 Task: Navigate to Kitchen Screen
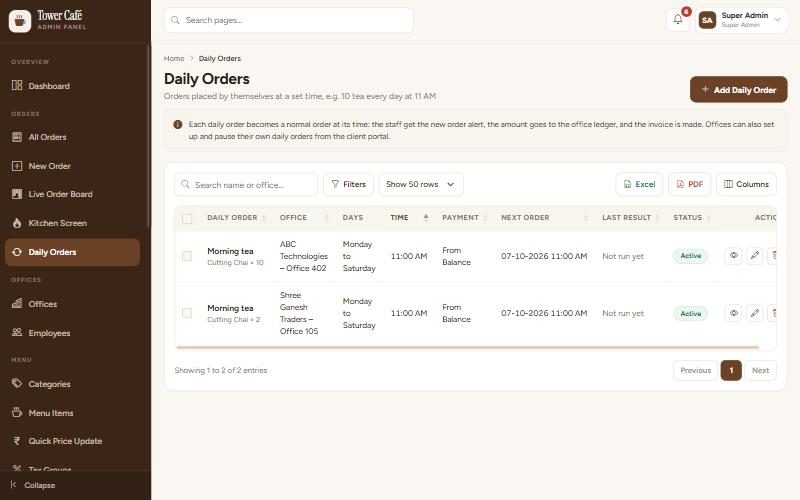coord(72,223)
